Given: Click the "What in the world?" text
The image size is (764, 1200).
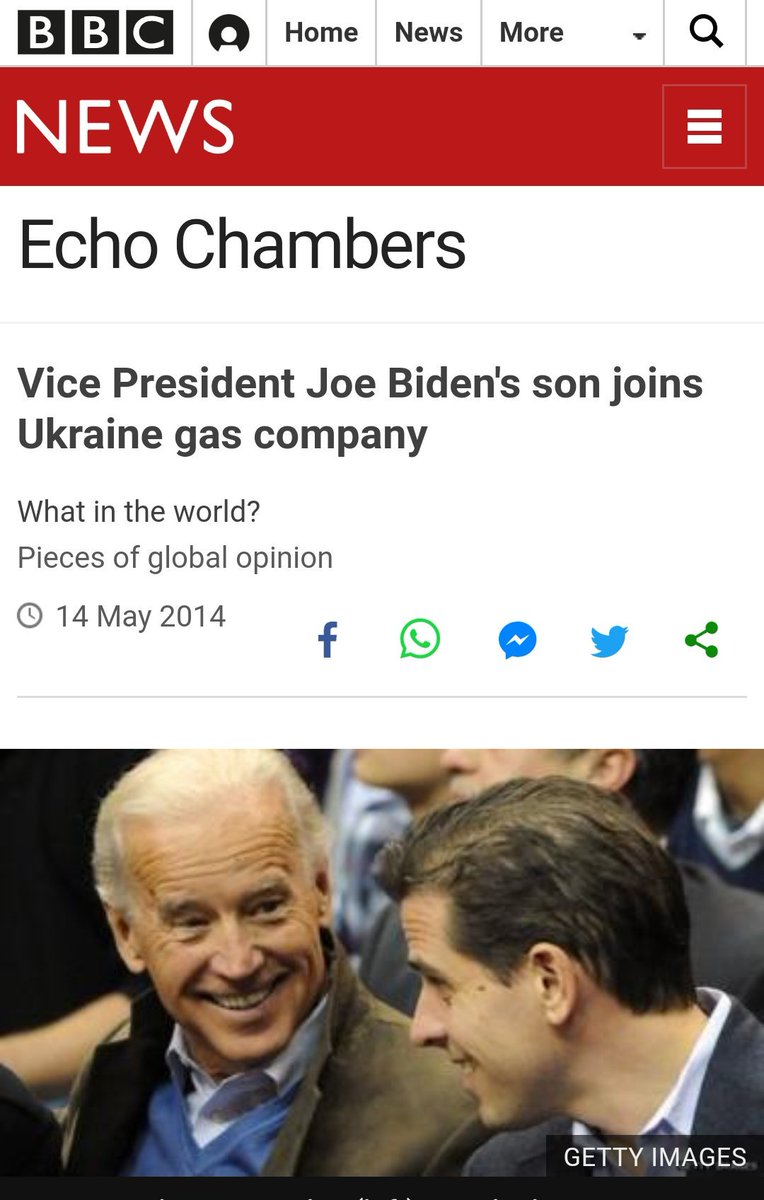Looking at the screenshot, I should click(x=139, y=512).
